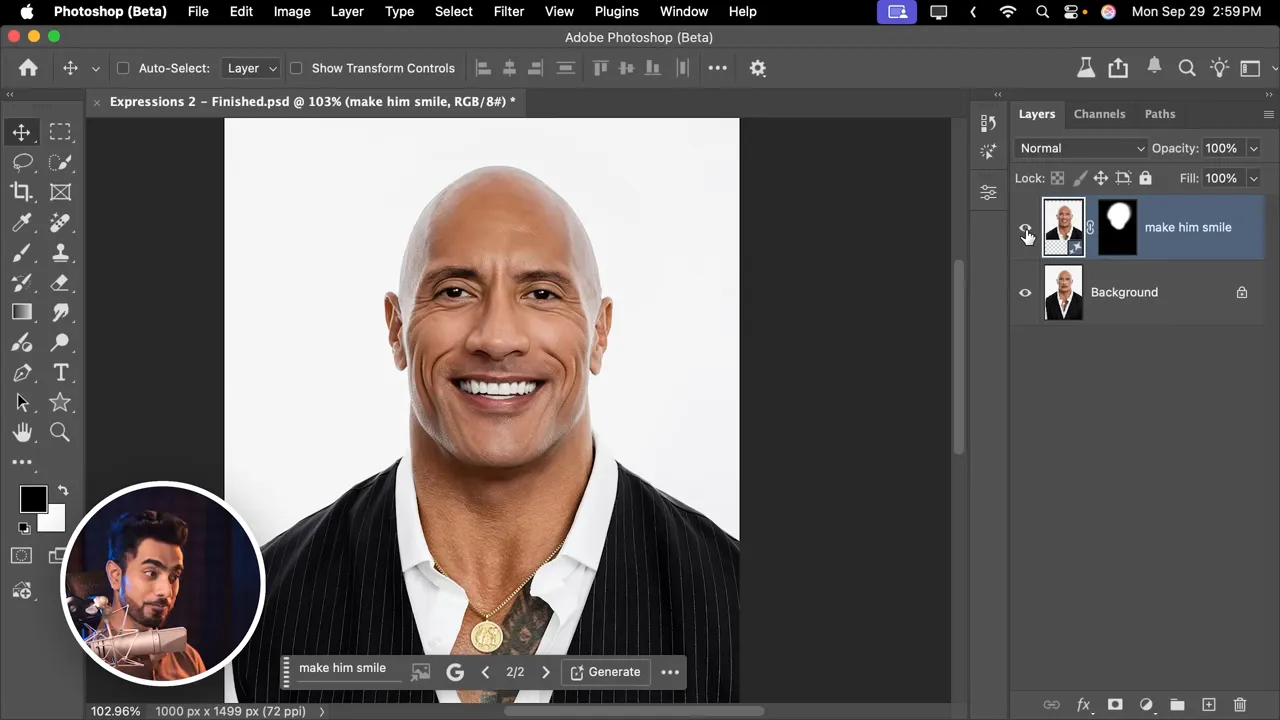Pick the History Brush tool
The height and width of the screenshot is (720, 1280).
point(22,282)
